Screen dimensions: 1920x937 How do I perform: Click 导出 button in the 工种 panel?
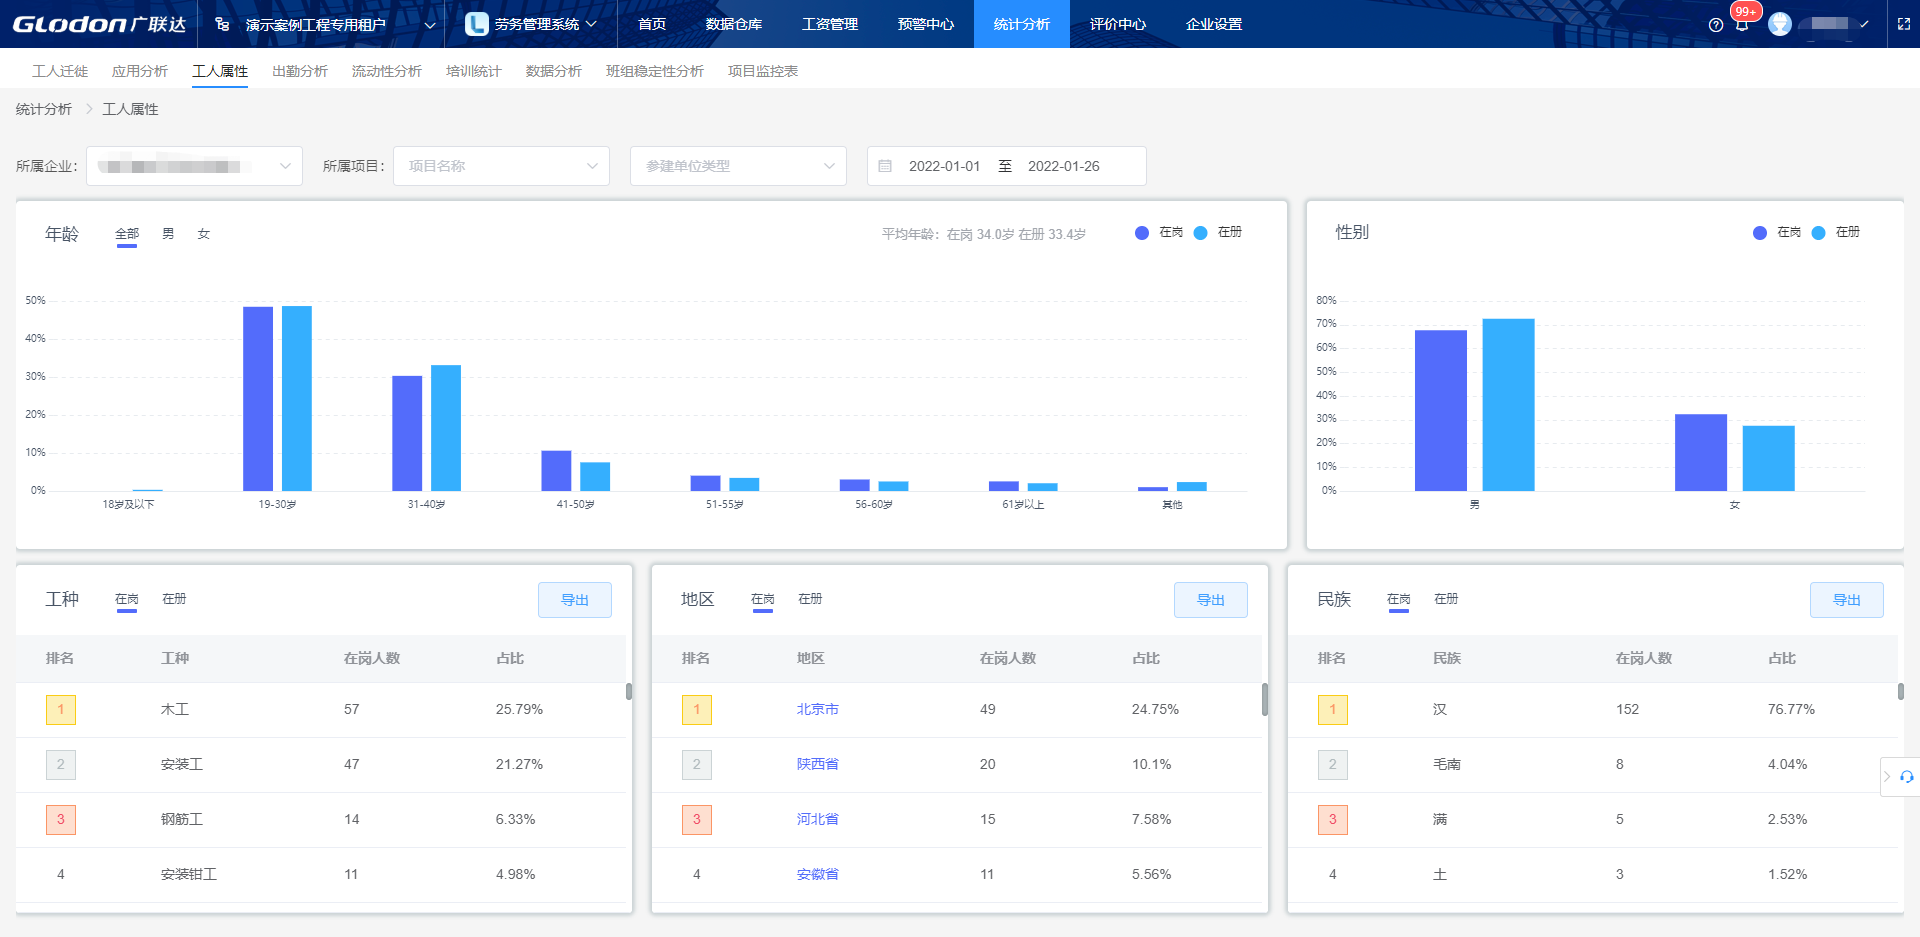point(574,600)
